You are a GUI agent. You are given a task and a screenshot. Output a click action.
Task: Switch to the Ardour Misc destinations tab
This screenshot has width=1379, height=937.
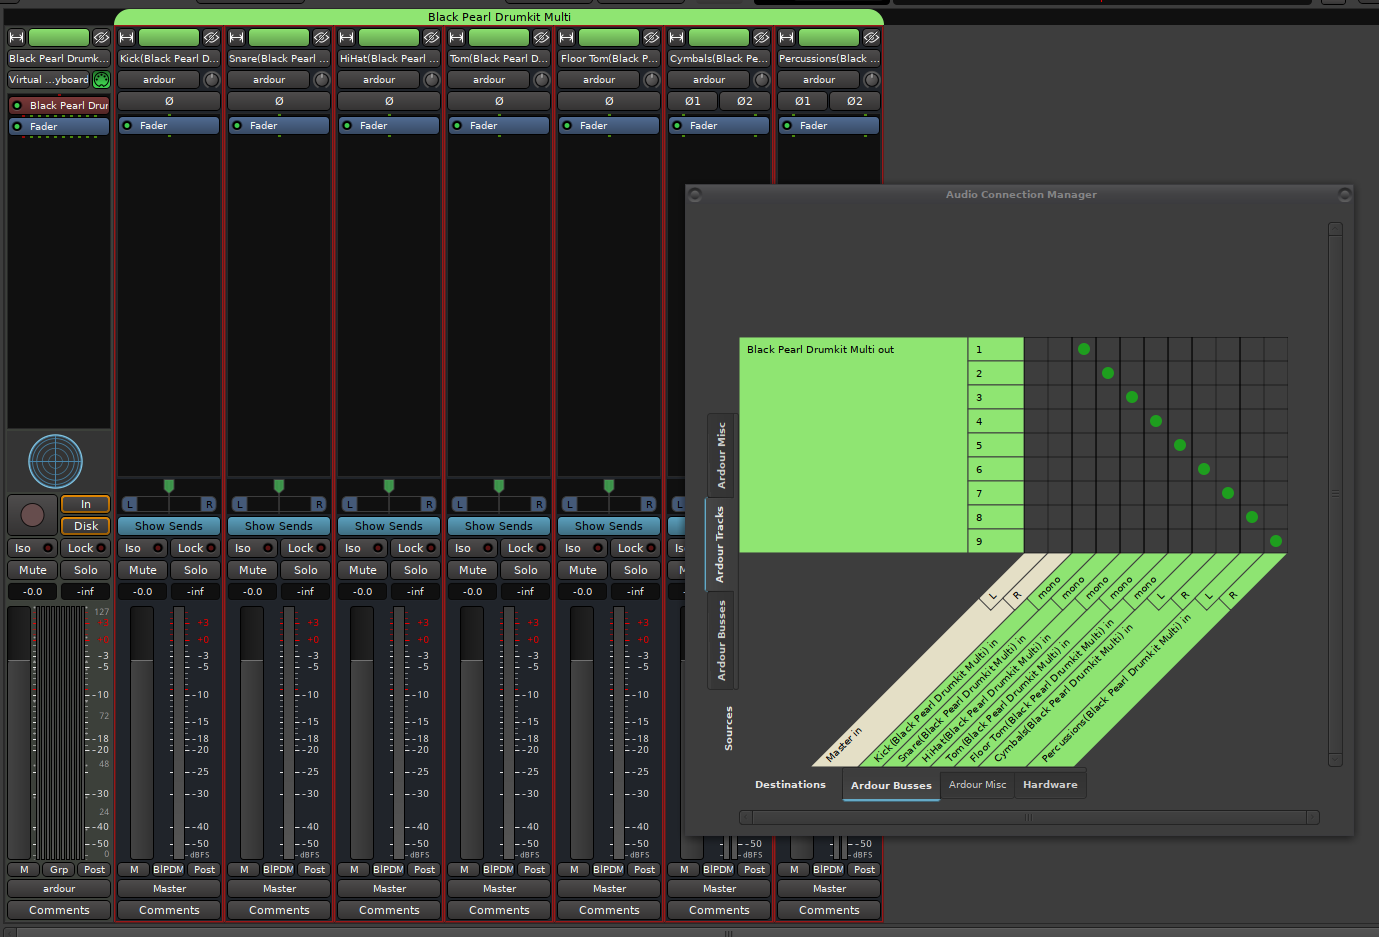point(977,785)
